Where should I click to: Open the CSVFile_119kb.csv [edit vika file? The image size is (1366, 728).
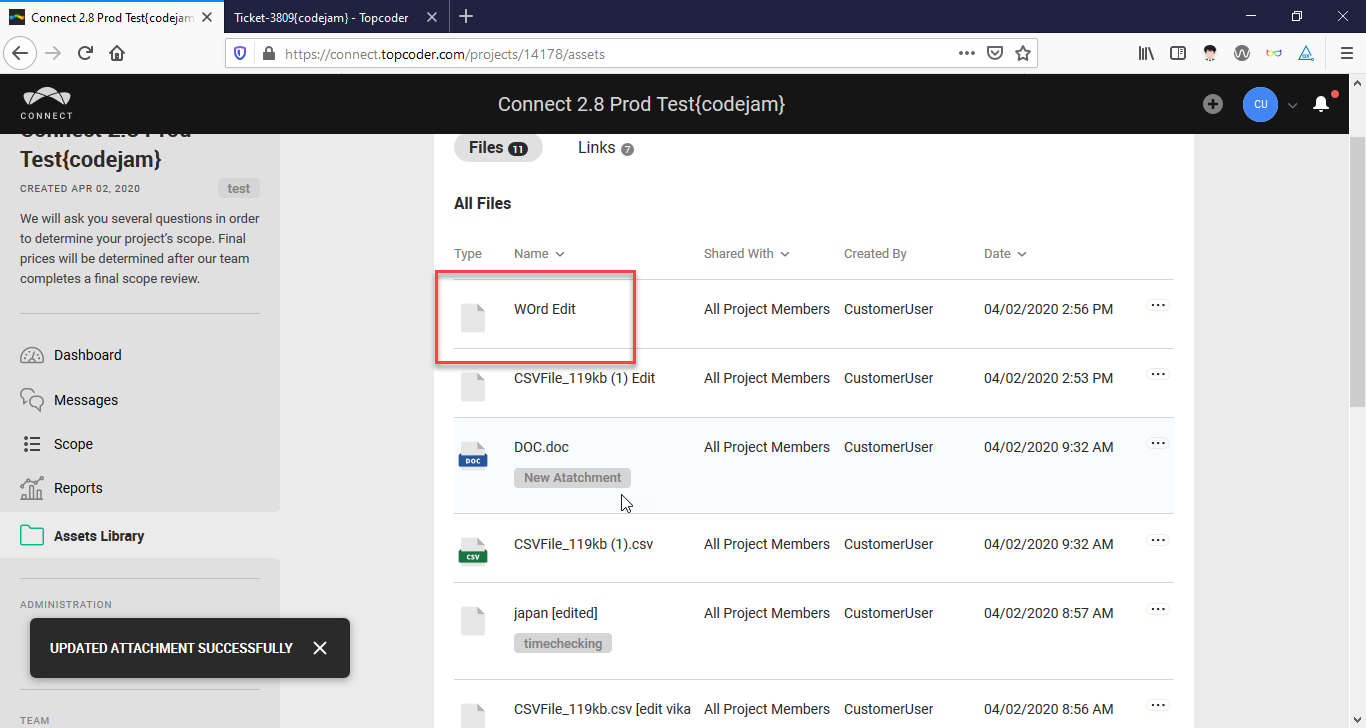(602, 709)
